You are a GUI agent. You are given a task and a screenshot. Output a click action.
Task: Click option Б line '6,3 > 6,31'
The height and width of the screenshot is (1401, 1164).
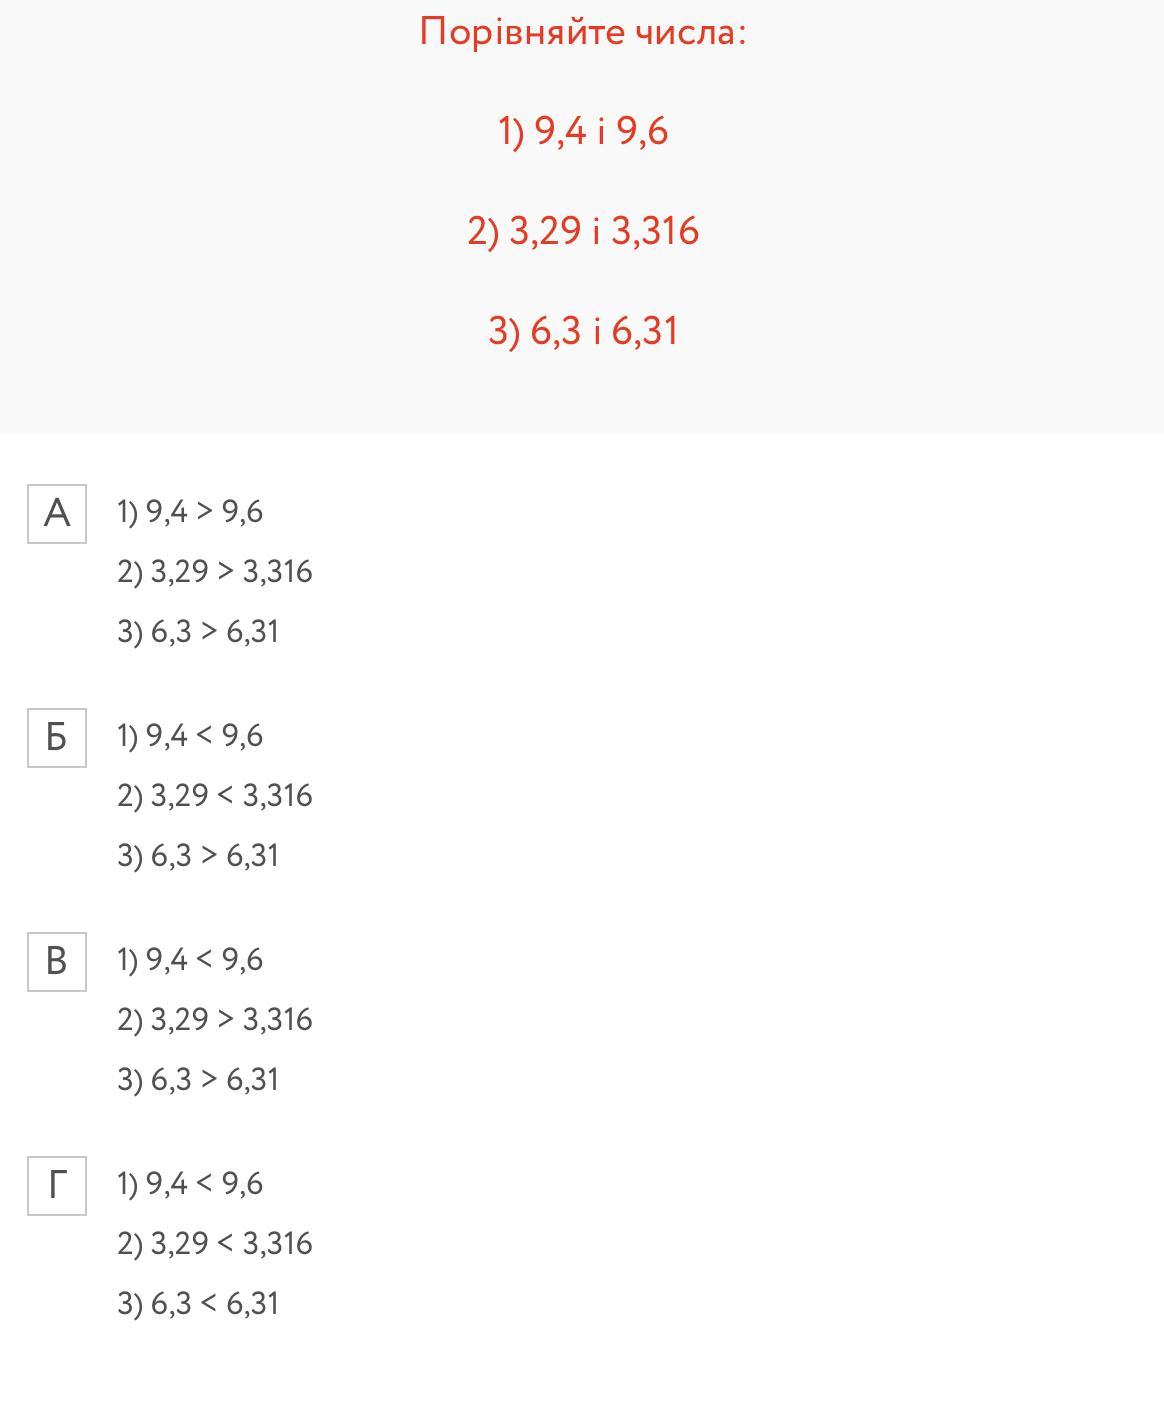[x=198, y=856]
